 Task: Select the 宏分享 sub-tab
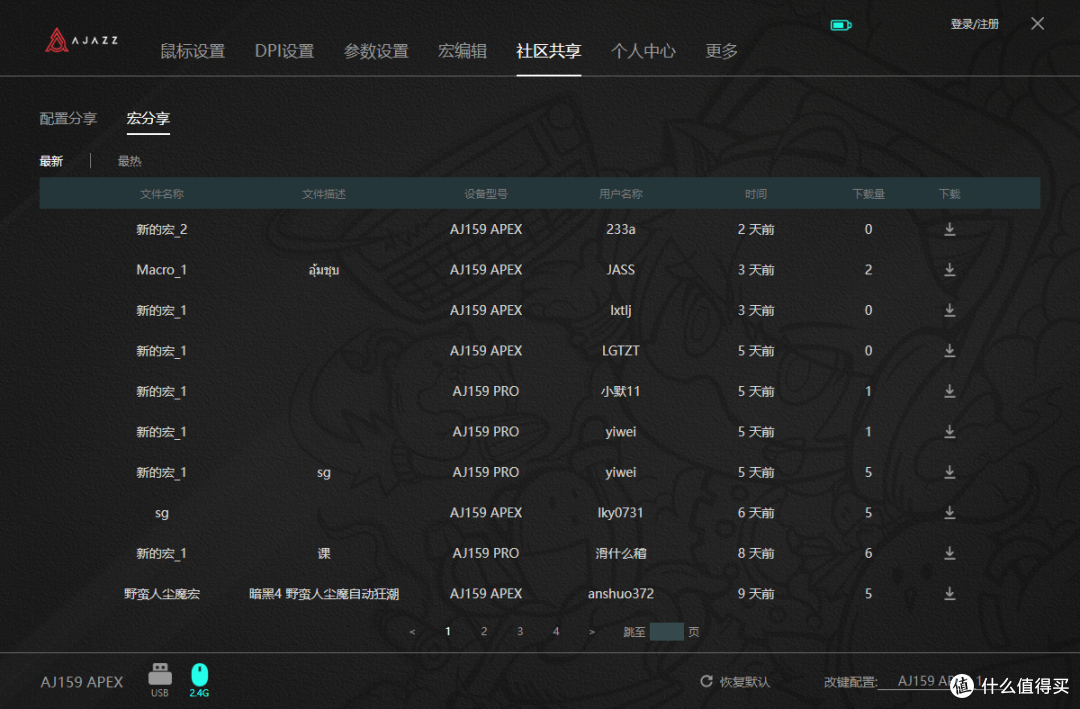coord(148,119)
